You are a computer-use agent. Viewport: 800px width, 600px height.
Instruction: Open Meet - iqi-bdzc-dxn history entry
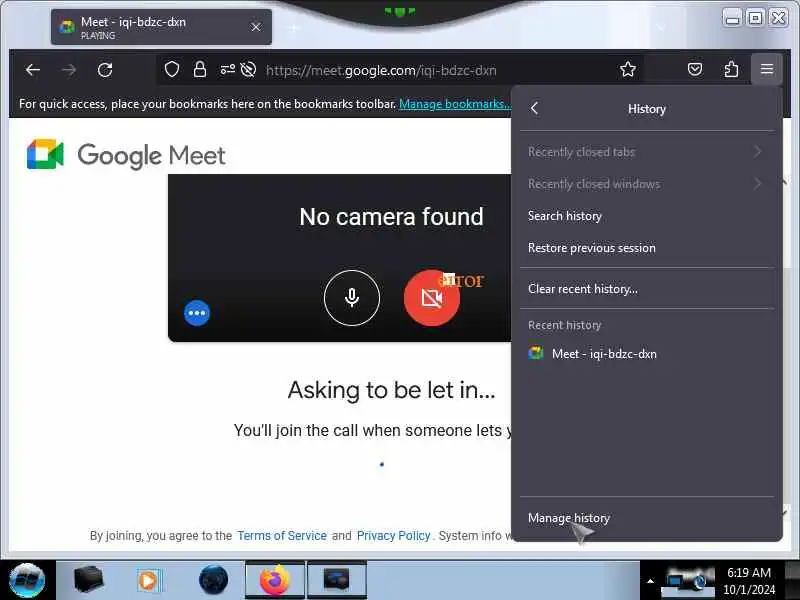pyautogui.click(x=646, y=354)
